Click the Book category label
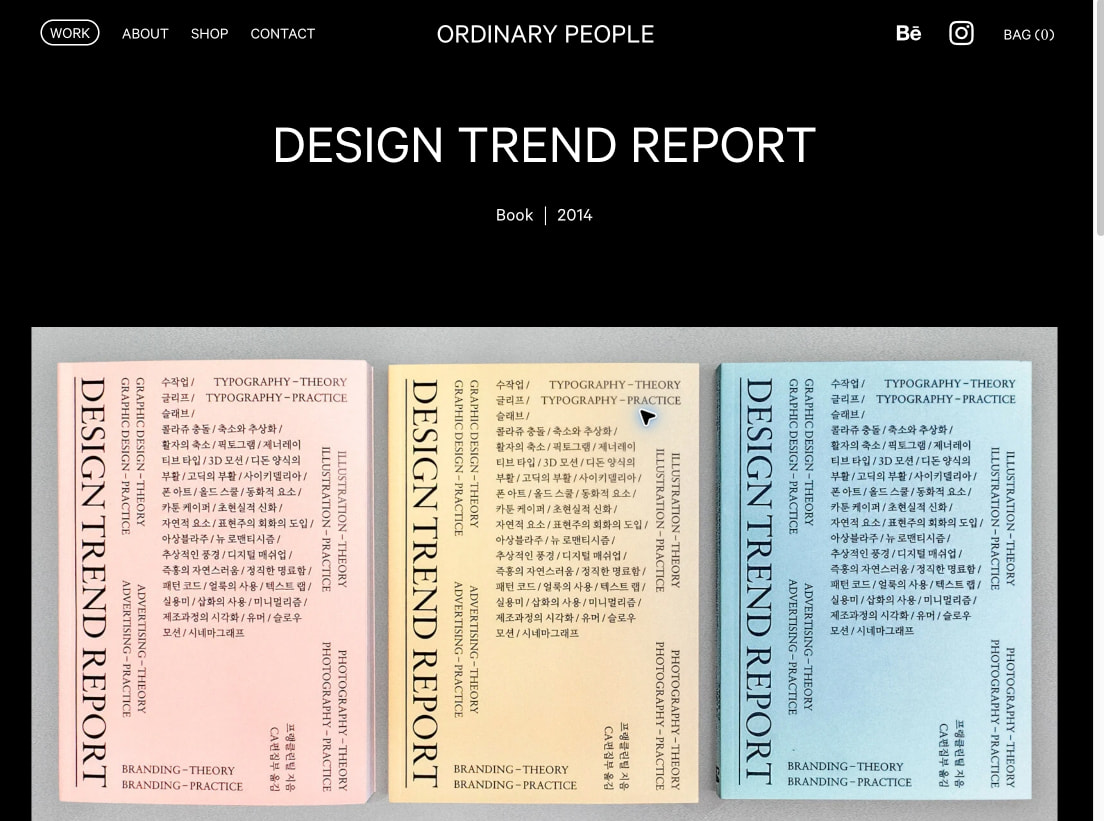Viewport: 1104px width, 821px height. click(514, 215)
